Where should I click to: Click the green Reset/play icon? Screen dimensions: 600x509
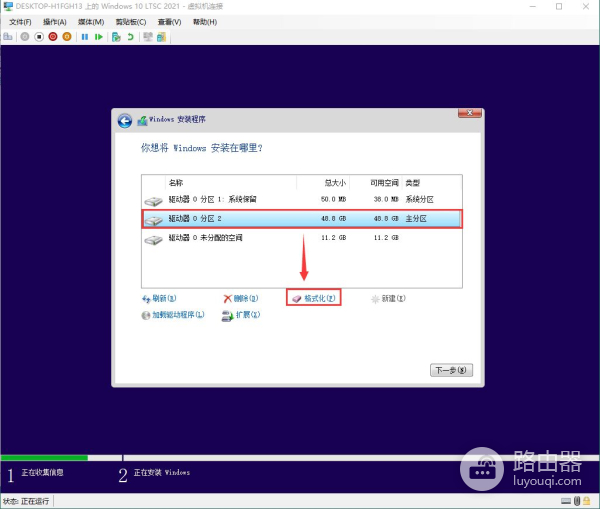99,37
